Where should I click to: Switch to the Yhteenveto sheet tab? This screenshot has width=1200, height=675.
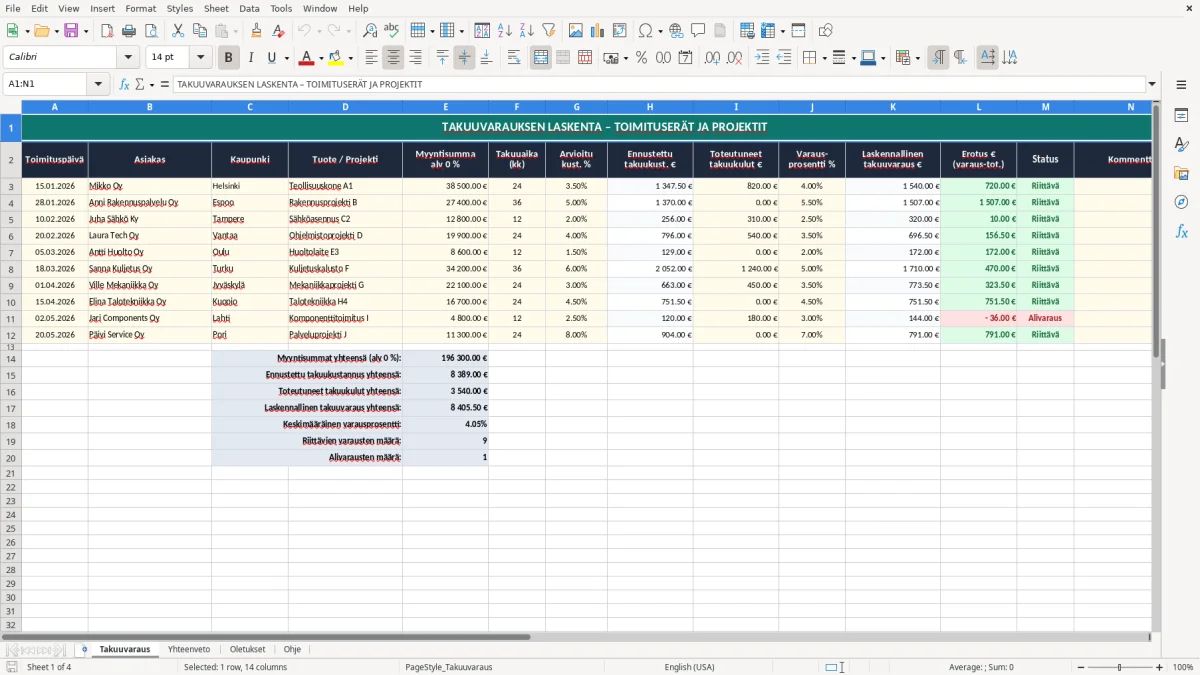click(189, 649)
